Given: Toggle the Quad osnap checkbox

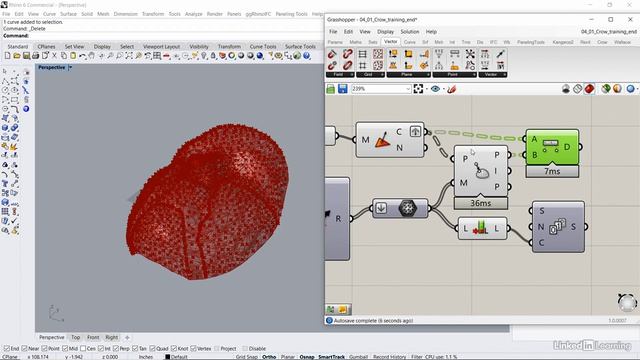Looking at the screenshot, I should 152,348.
